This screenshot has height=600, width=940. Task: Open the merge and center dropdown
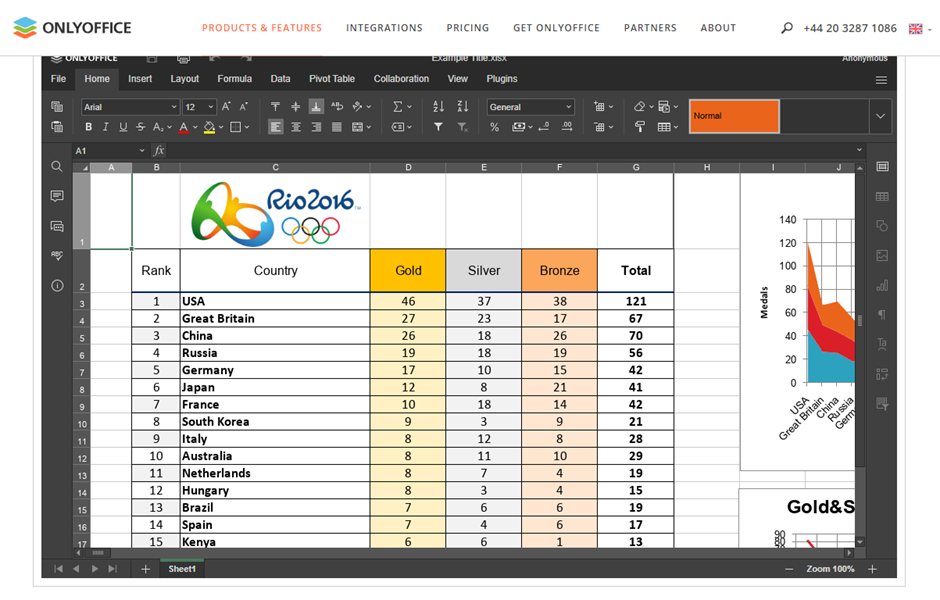(368, 127)
